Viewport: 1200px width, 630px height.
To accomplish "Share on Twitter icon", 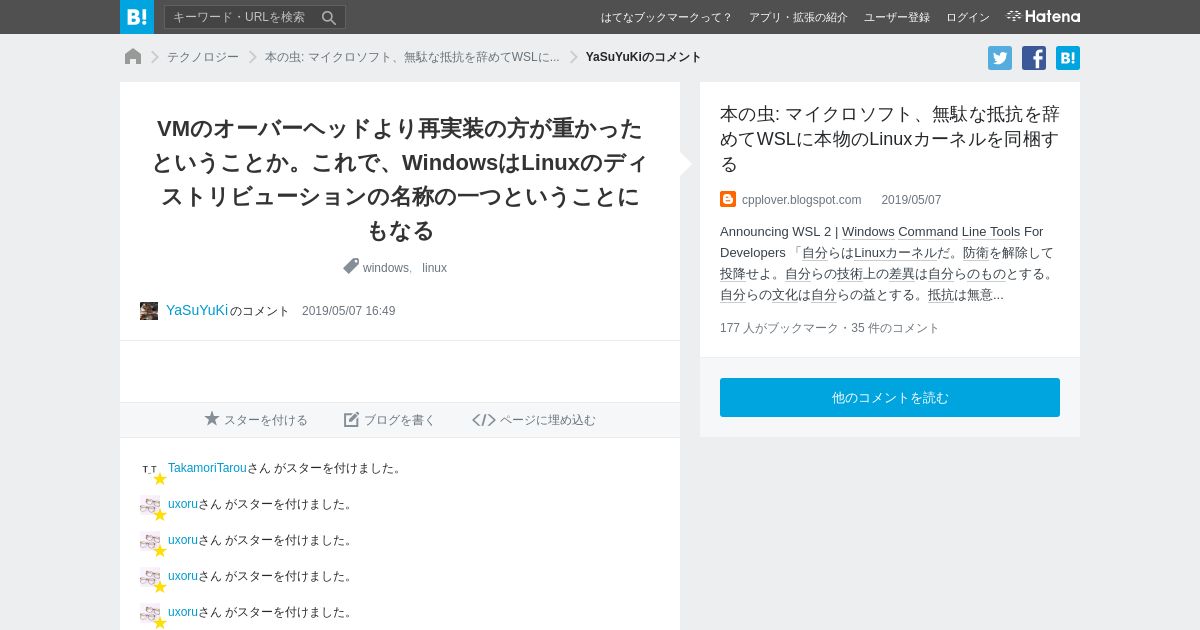I will tap(1000, 58).
